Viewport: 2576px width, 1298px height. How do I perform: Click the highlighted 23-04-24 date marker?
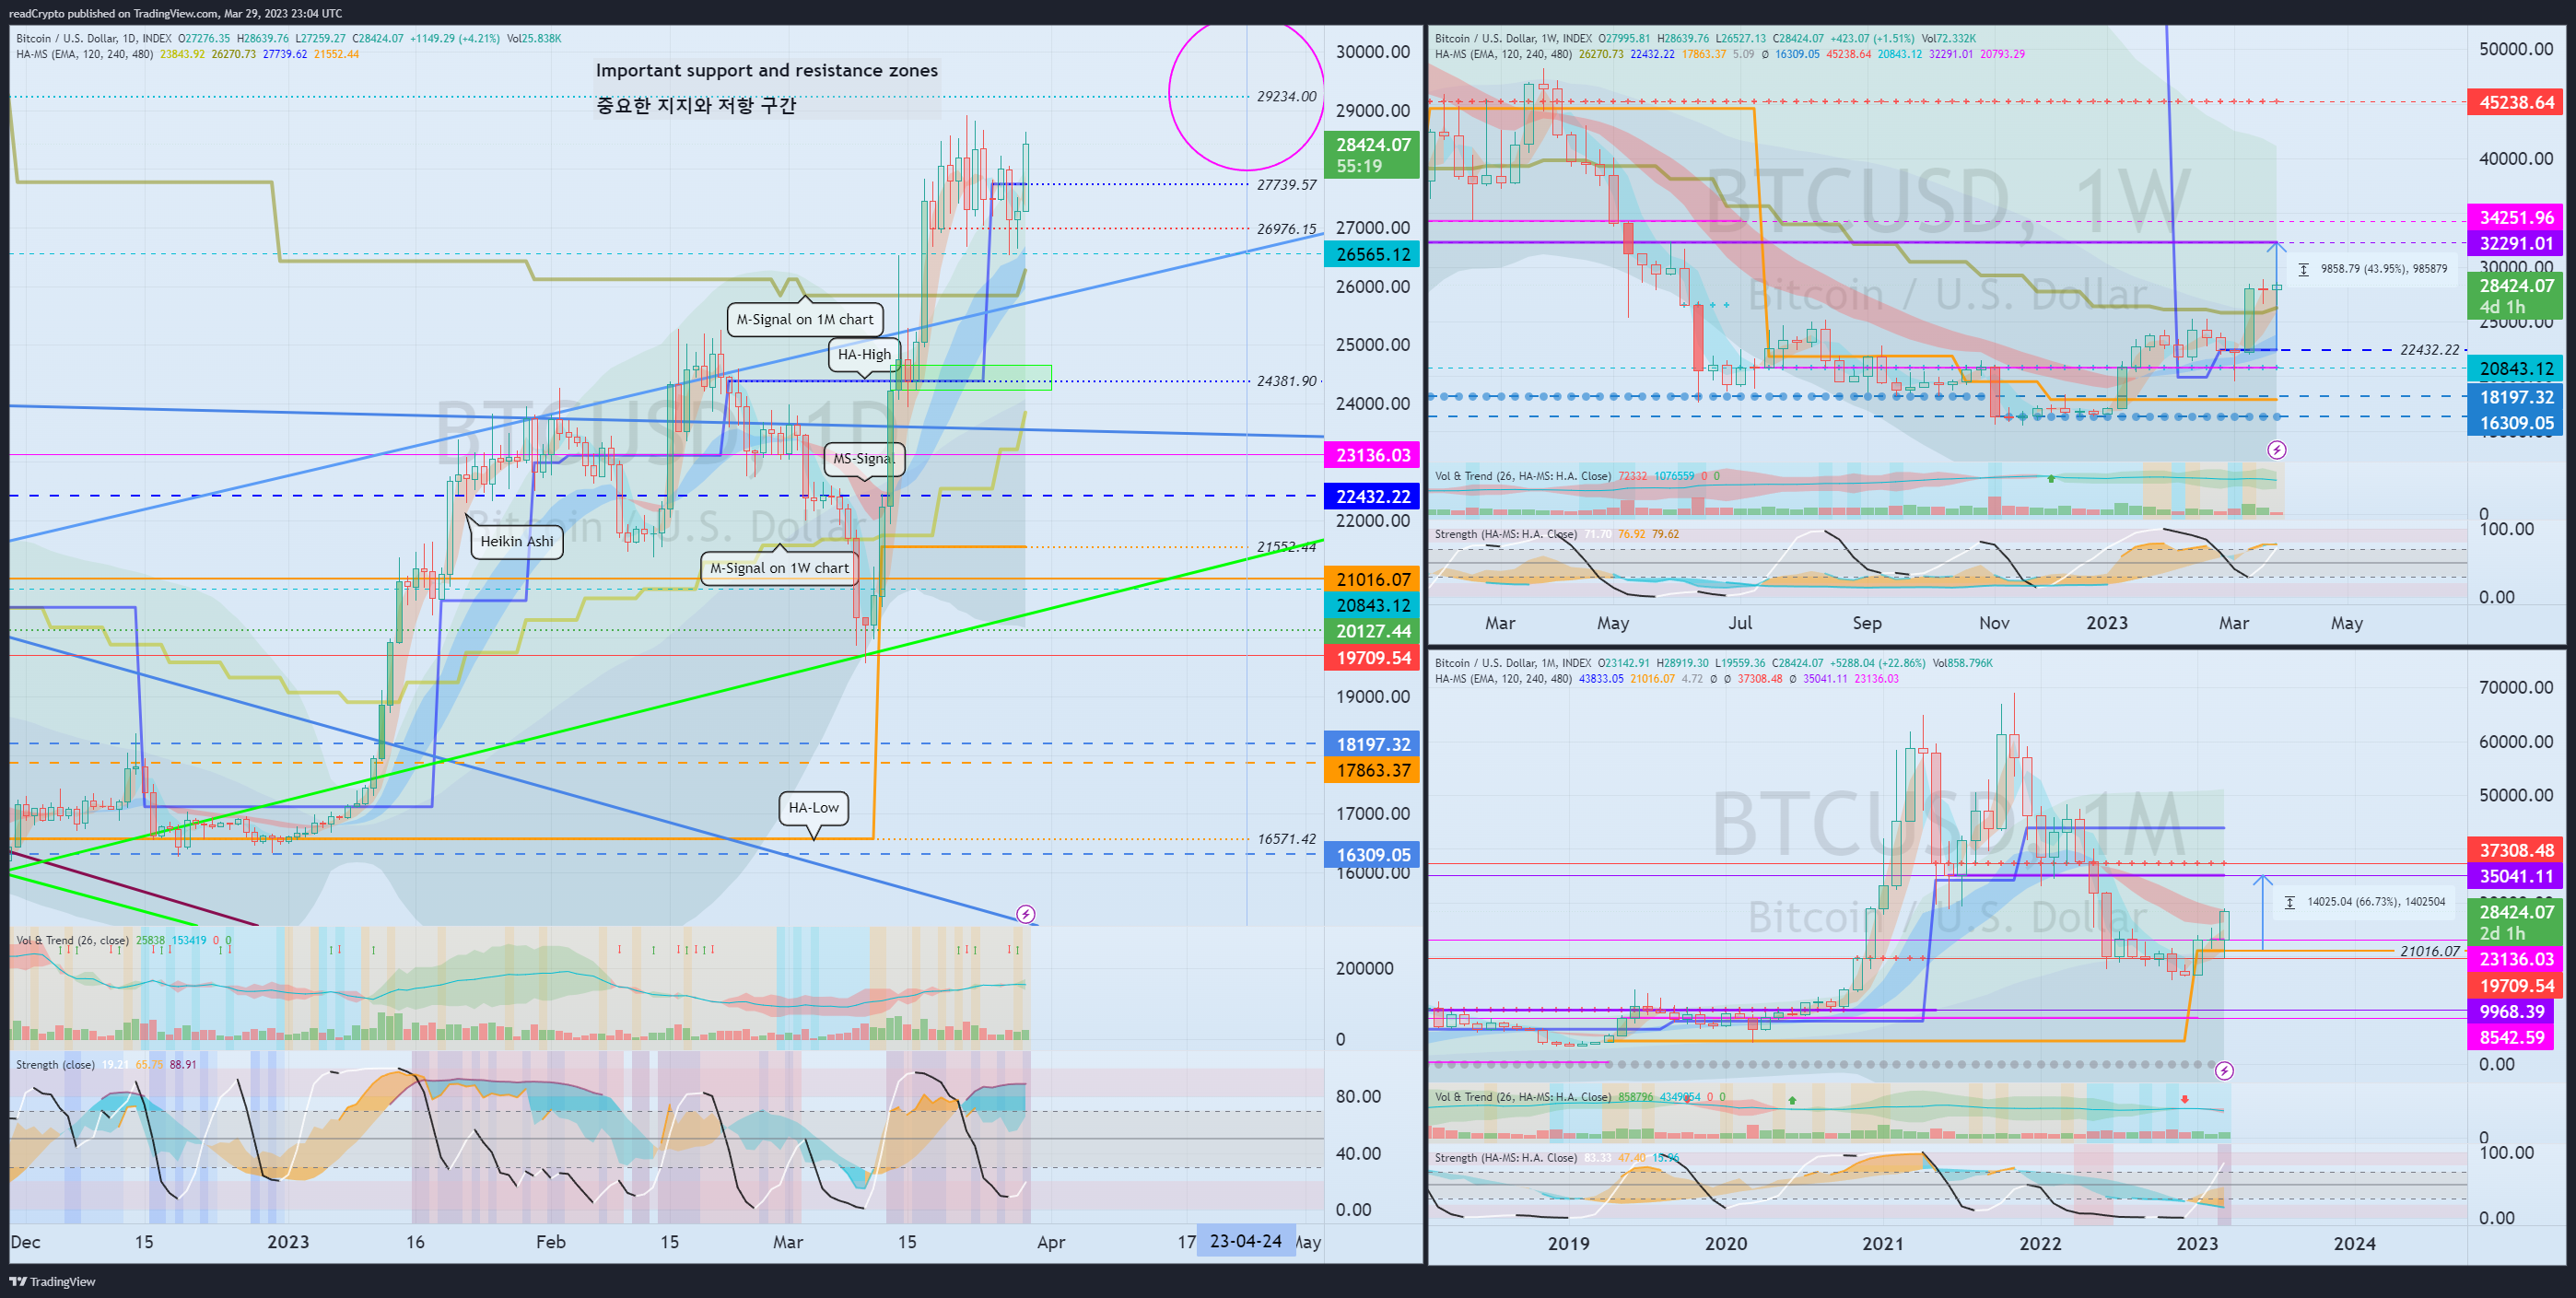[1245, 1241]
